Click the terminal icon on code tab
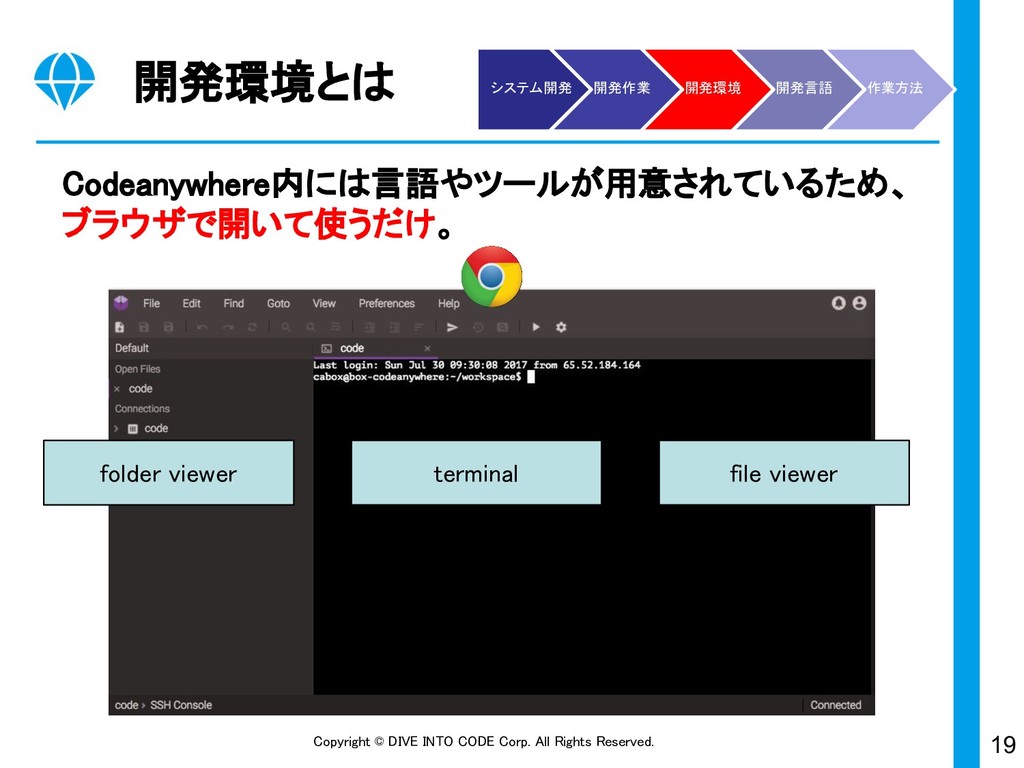The image size is (1024, 768). coord(327,349)
